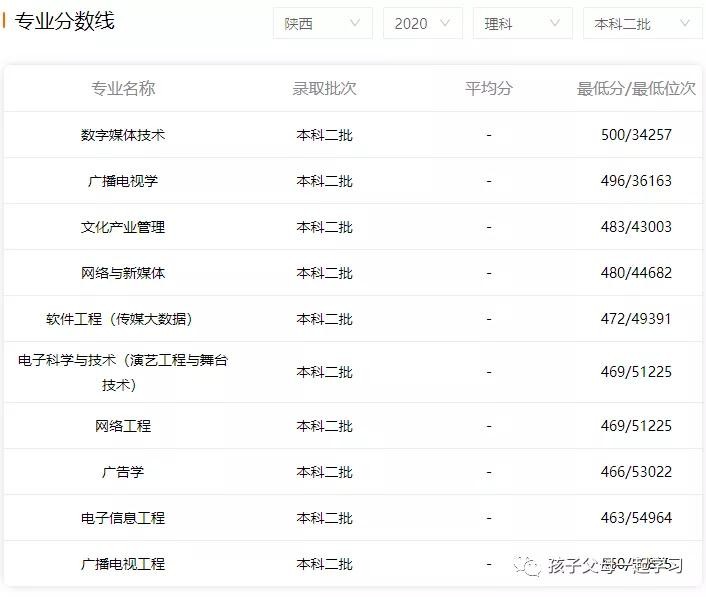The width and height of the screenshot is (706, 597).
Task: Click the 平均分 column header
Action: pyautogui.click(x=488, y=88)
